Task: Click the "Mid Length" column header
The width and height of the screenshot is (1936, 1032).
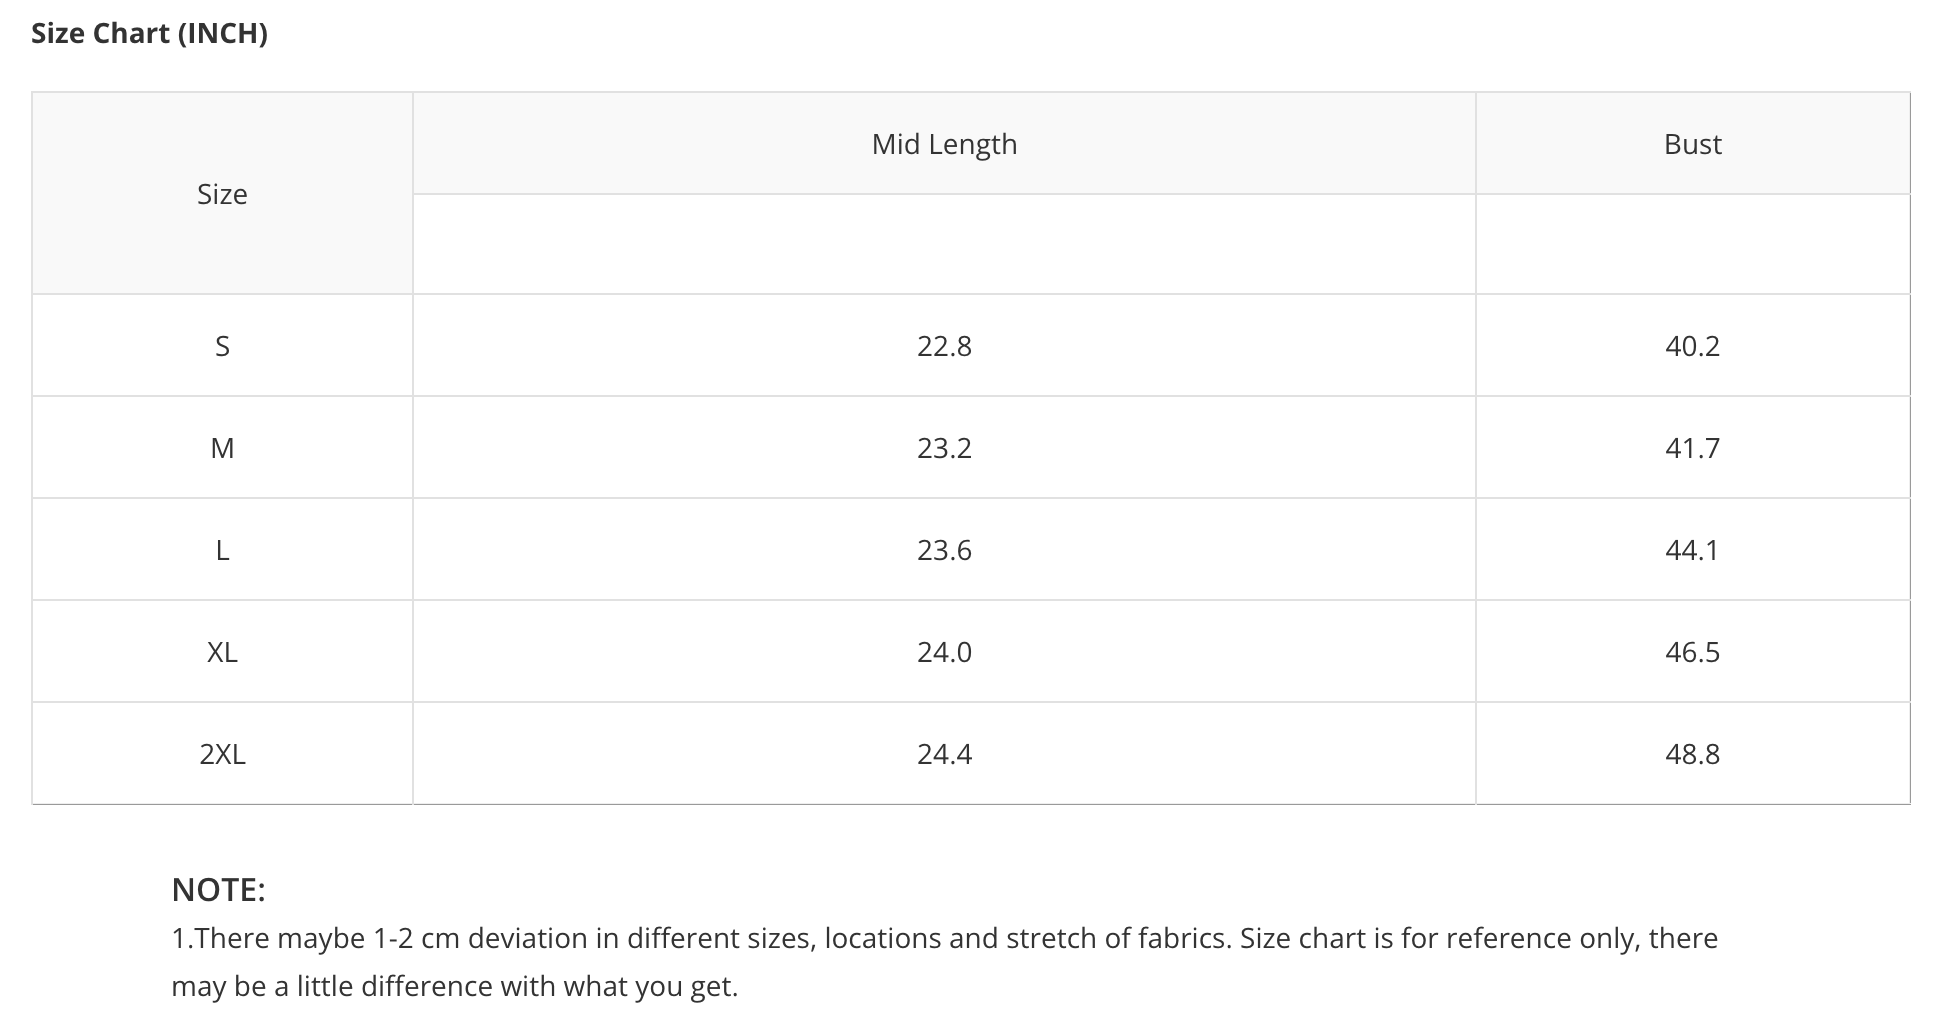Action: (x=944, y=144)
